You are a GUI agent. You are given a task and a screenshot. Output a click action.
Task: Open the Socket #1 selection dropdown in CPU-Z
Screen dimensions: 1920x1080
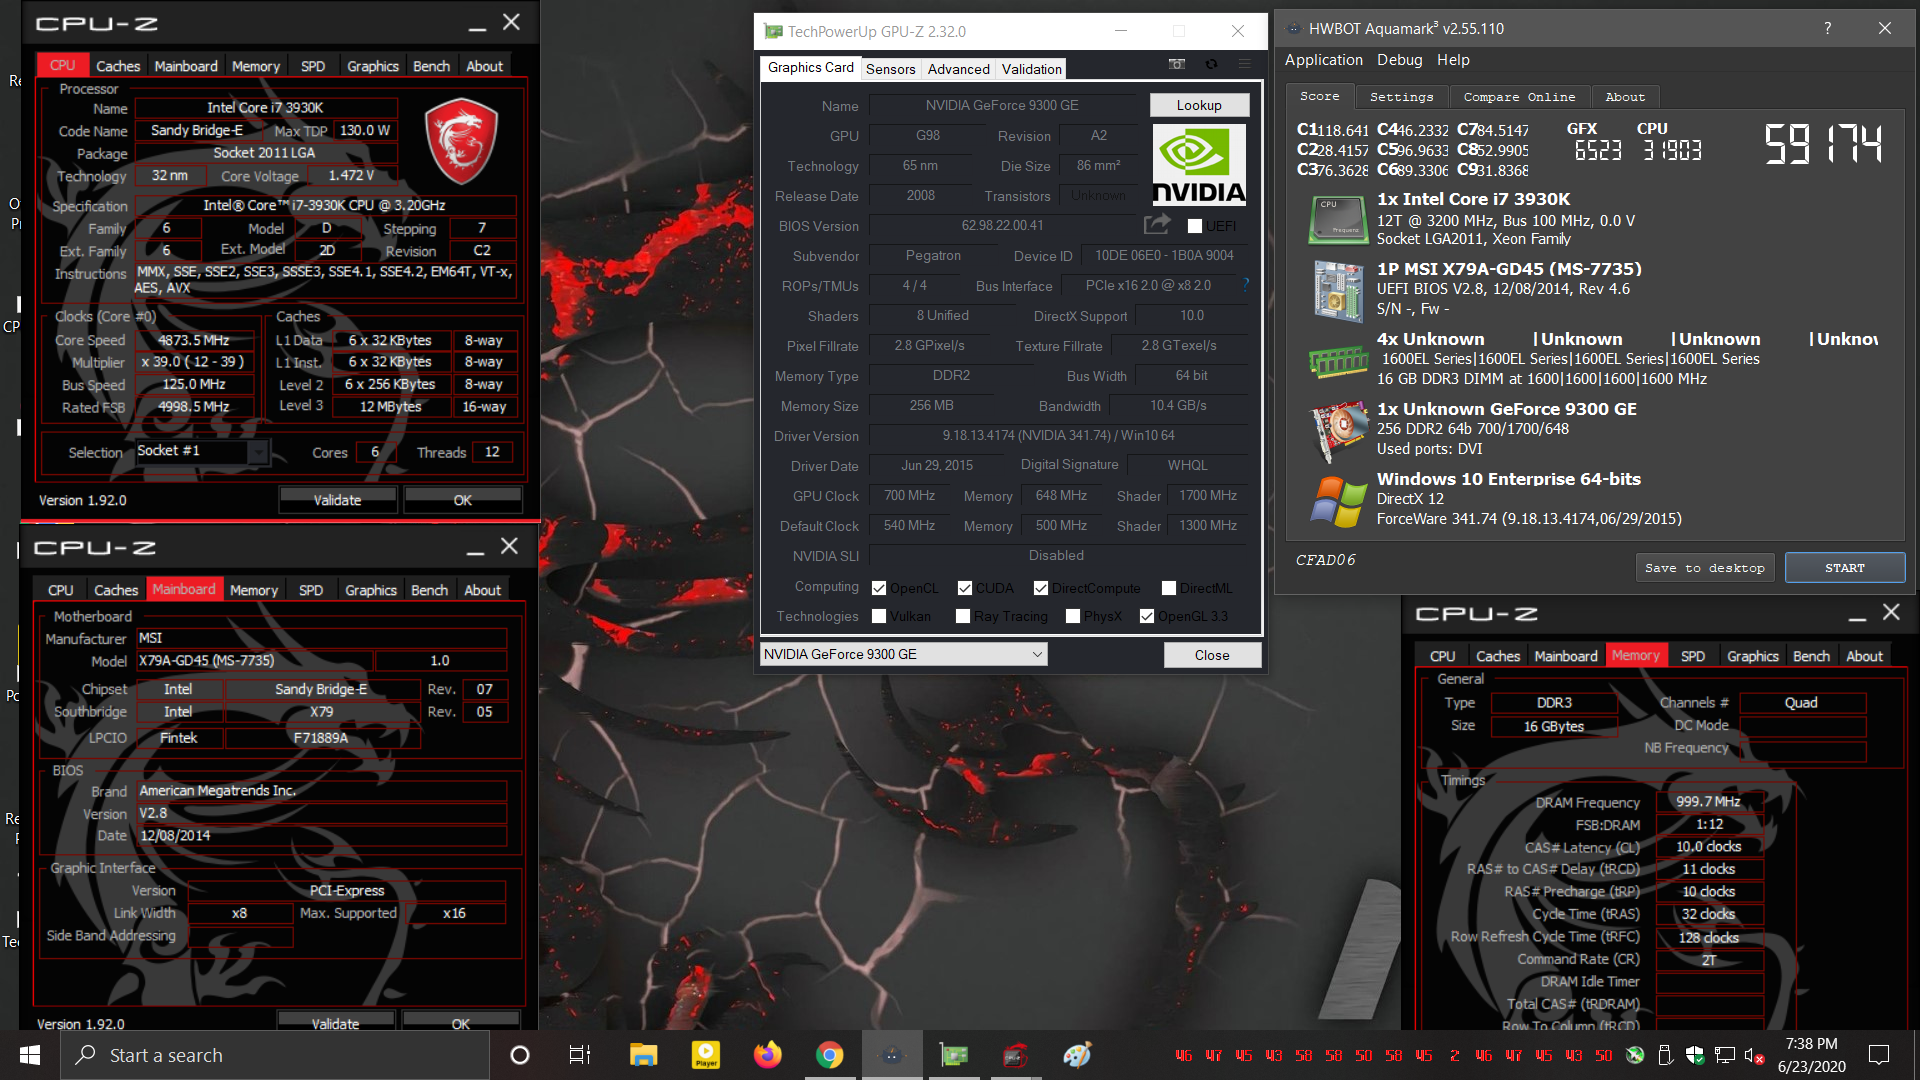coord(201,451)
